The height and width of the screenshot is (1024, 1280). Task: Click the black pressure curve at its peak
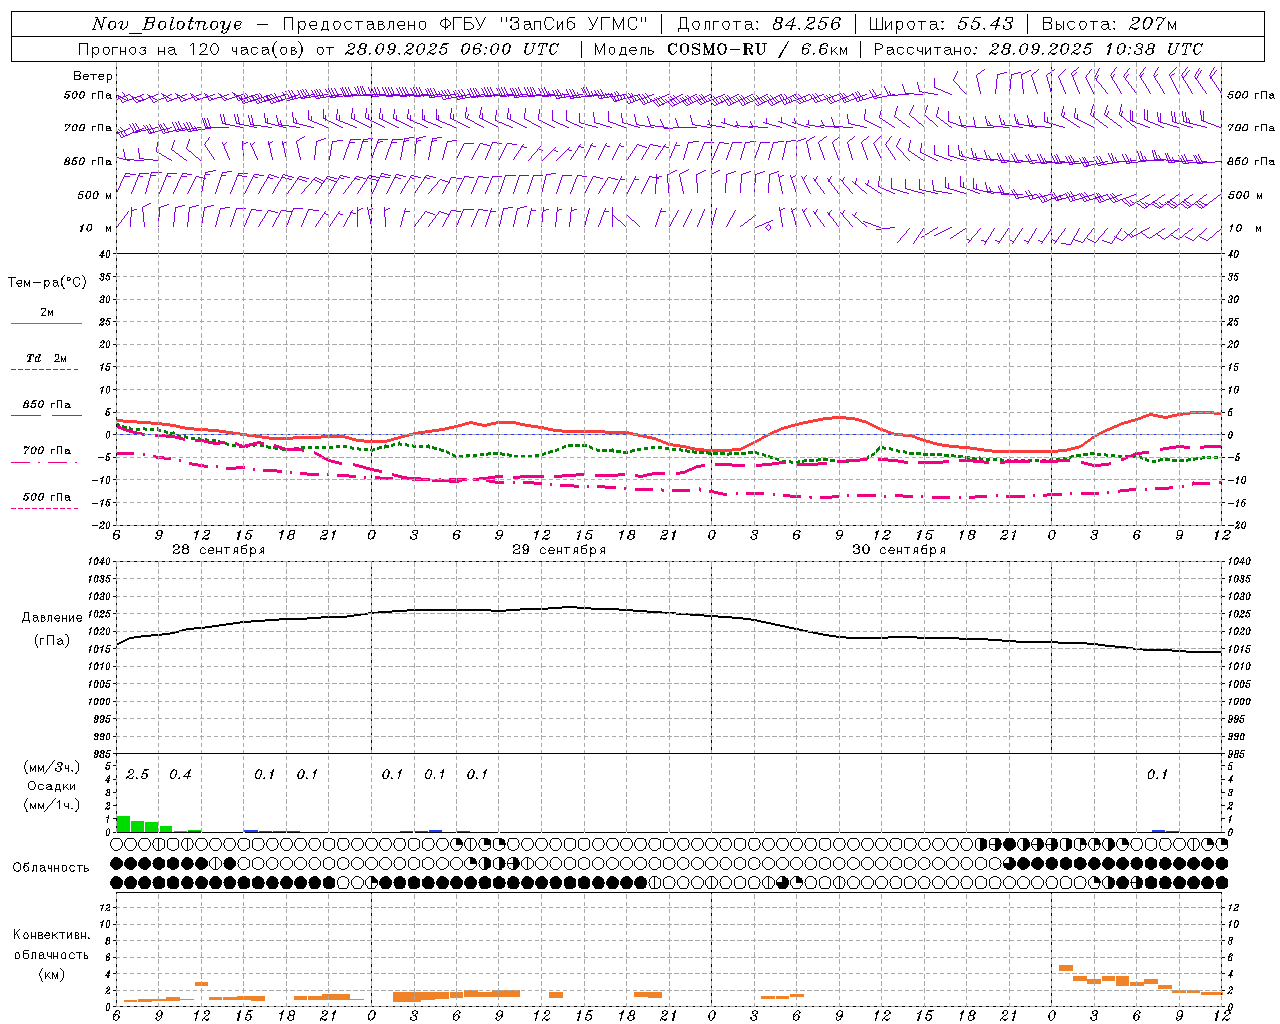[570, 607]
